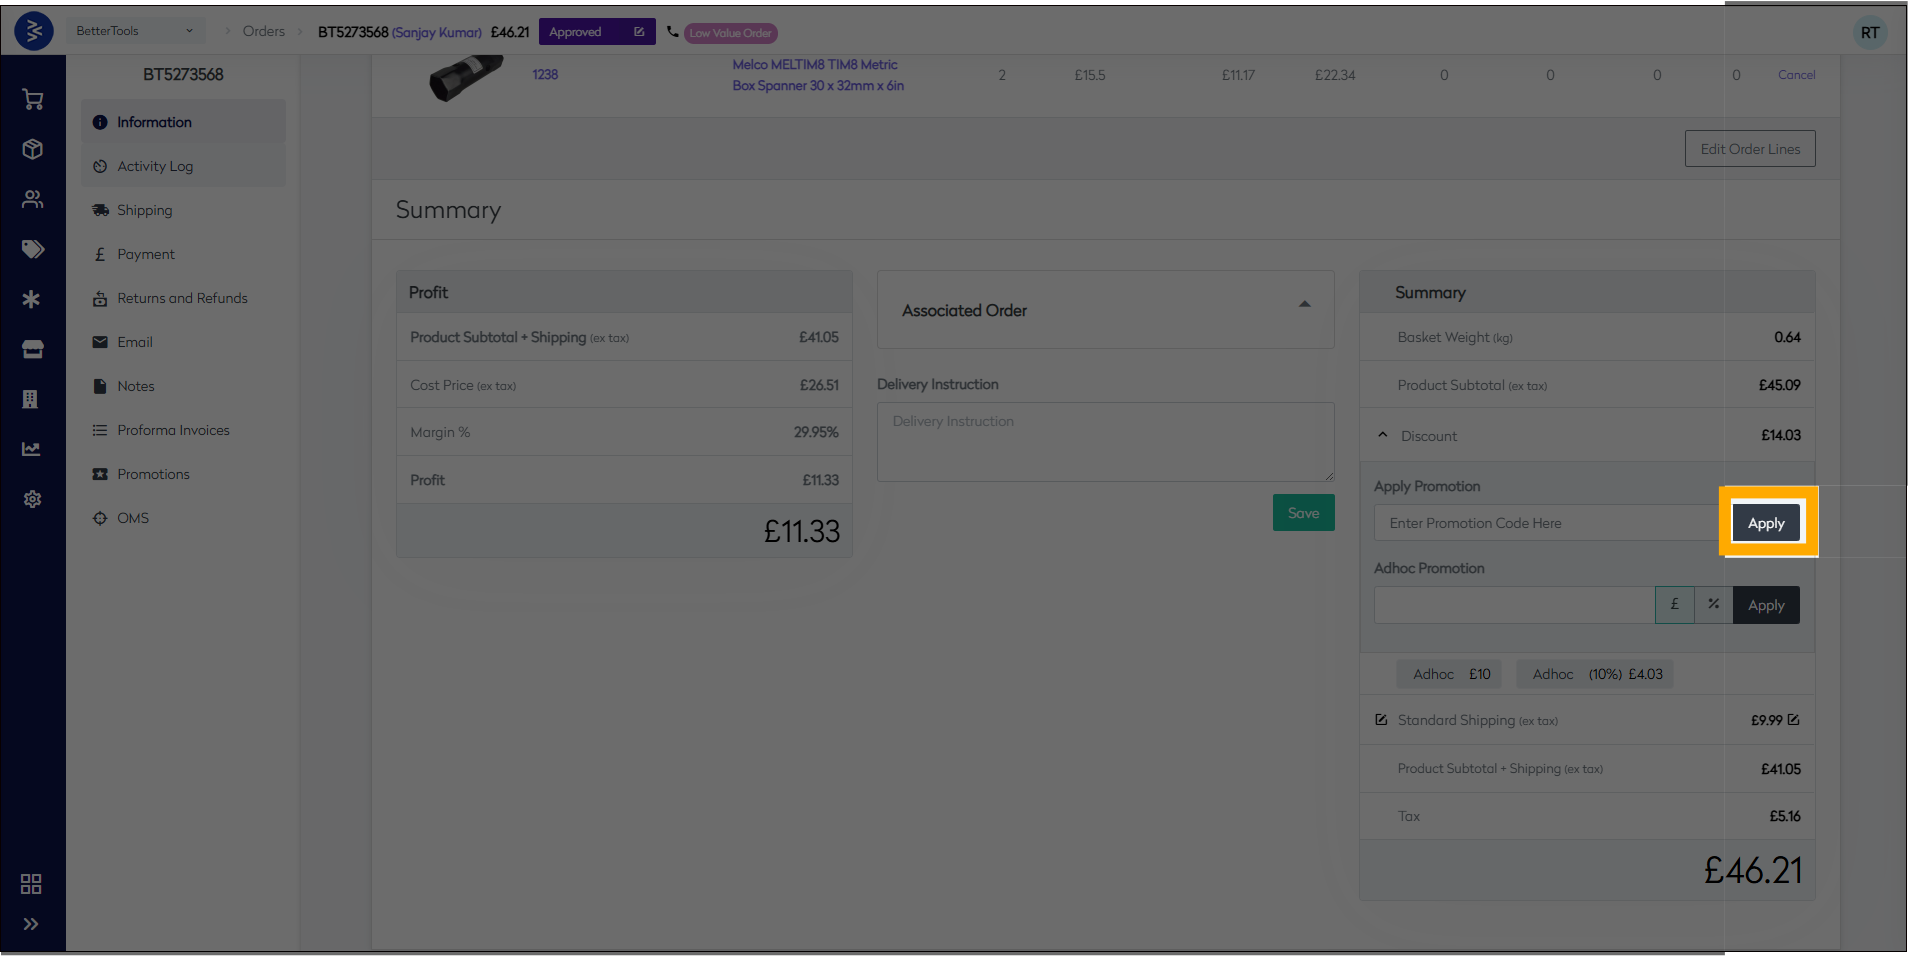Open the analytics chart sidebar icon
Viewport: 1908px width, 956px height.
pos(32,449)
